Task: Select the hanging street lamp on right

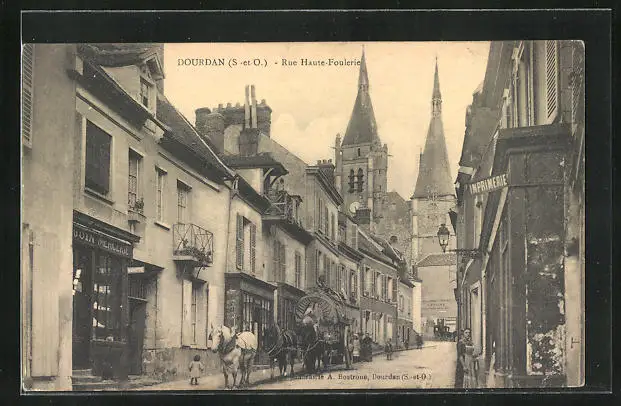Action: (x=443, y=237)
